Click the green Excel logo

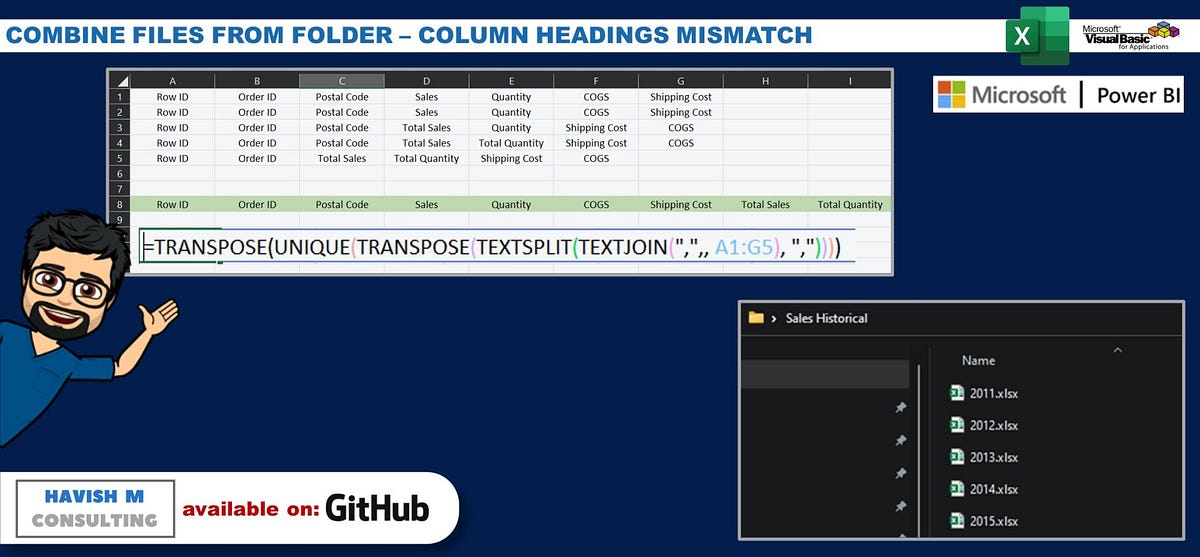point(1037,36)
